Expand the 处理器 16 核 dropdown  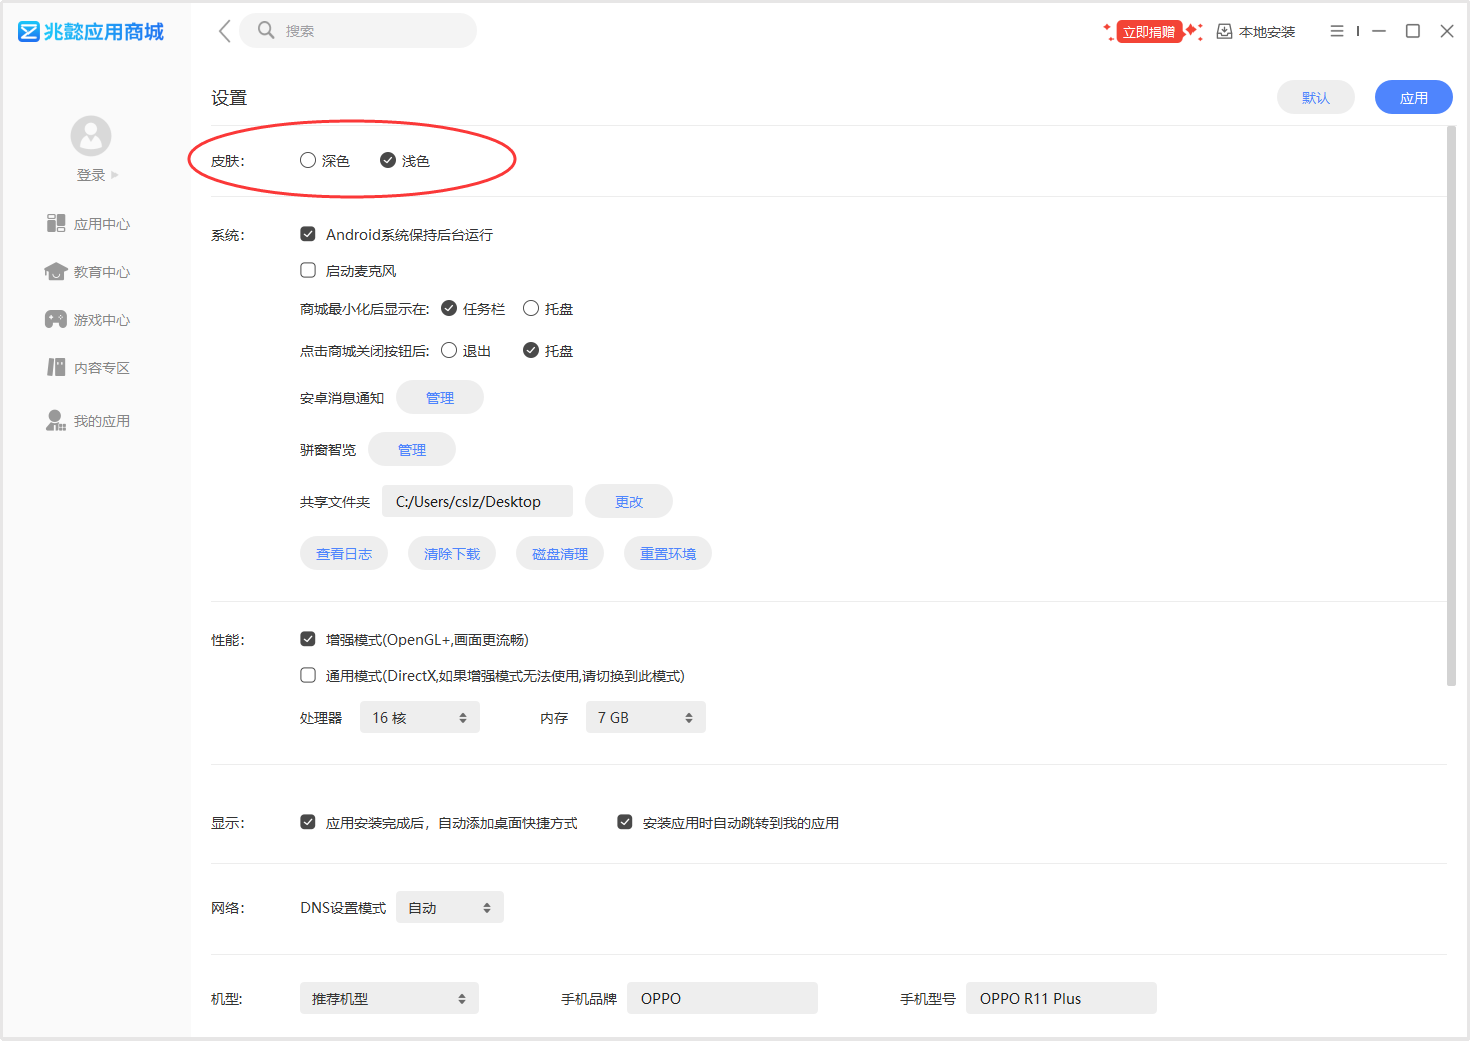419,718
